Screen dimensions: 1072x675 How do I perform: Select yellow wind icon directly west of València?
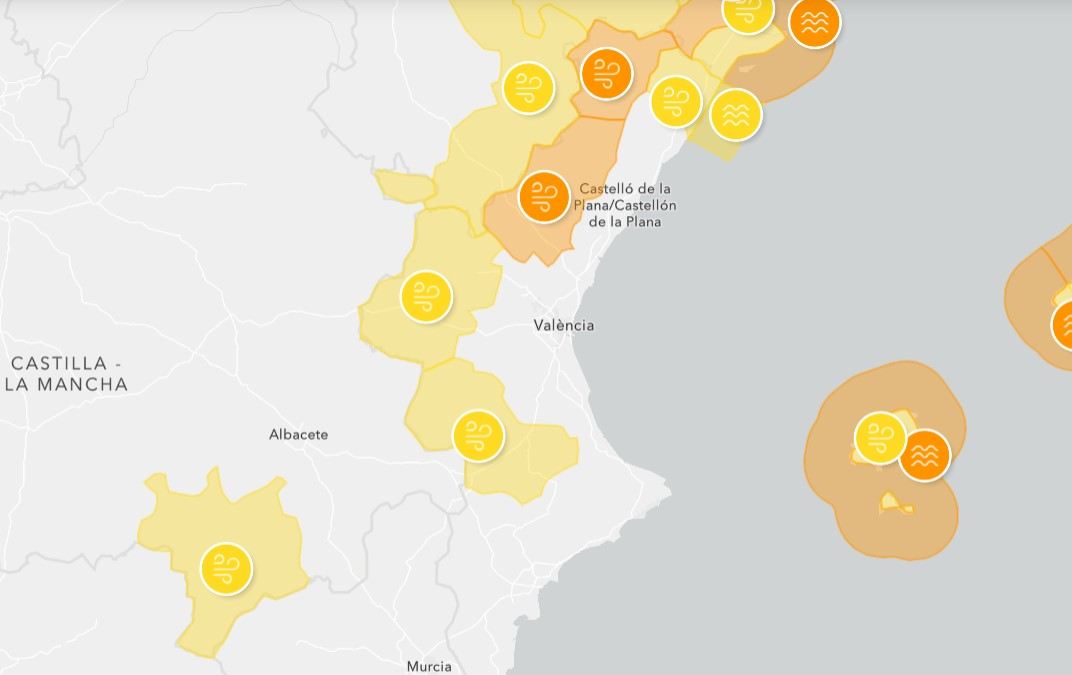pyautogui.click(x=426, y=296)
